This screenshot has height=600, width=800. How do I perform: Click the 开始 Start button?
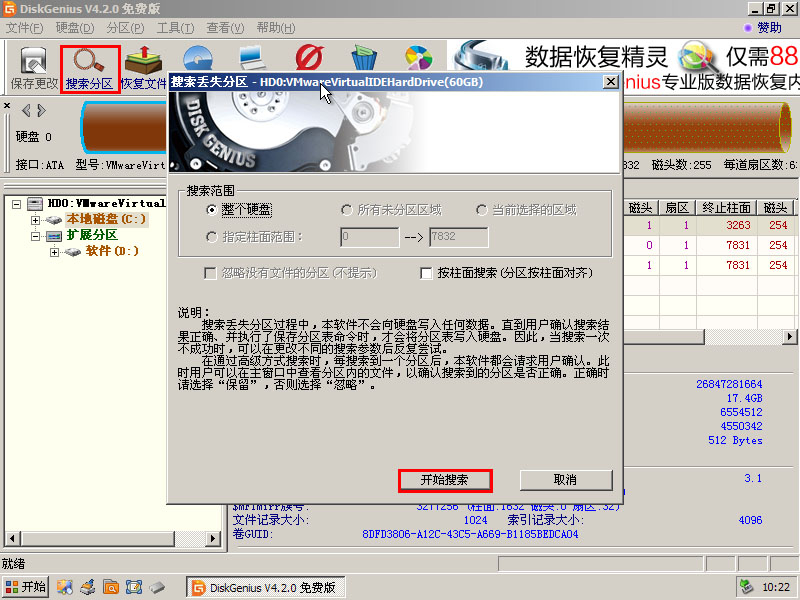[x=26, y=587]
